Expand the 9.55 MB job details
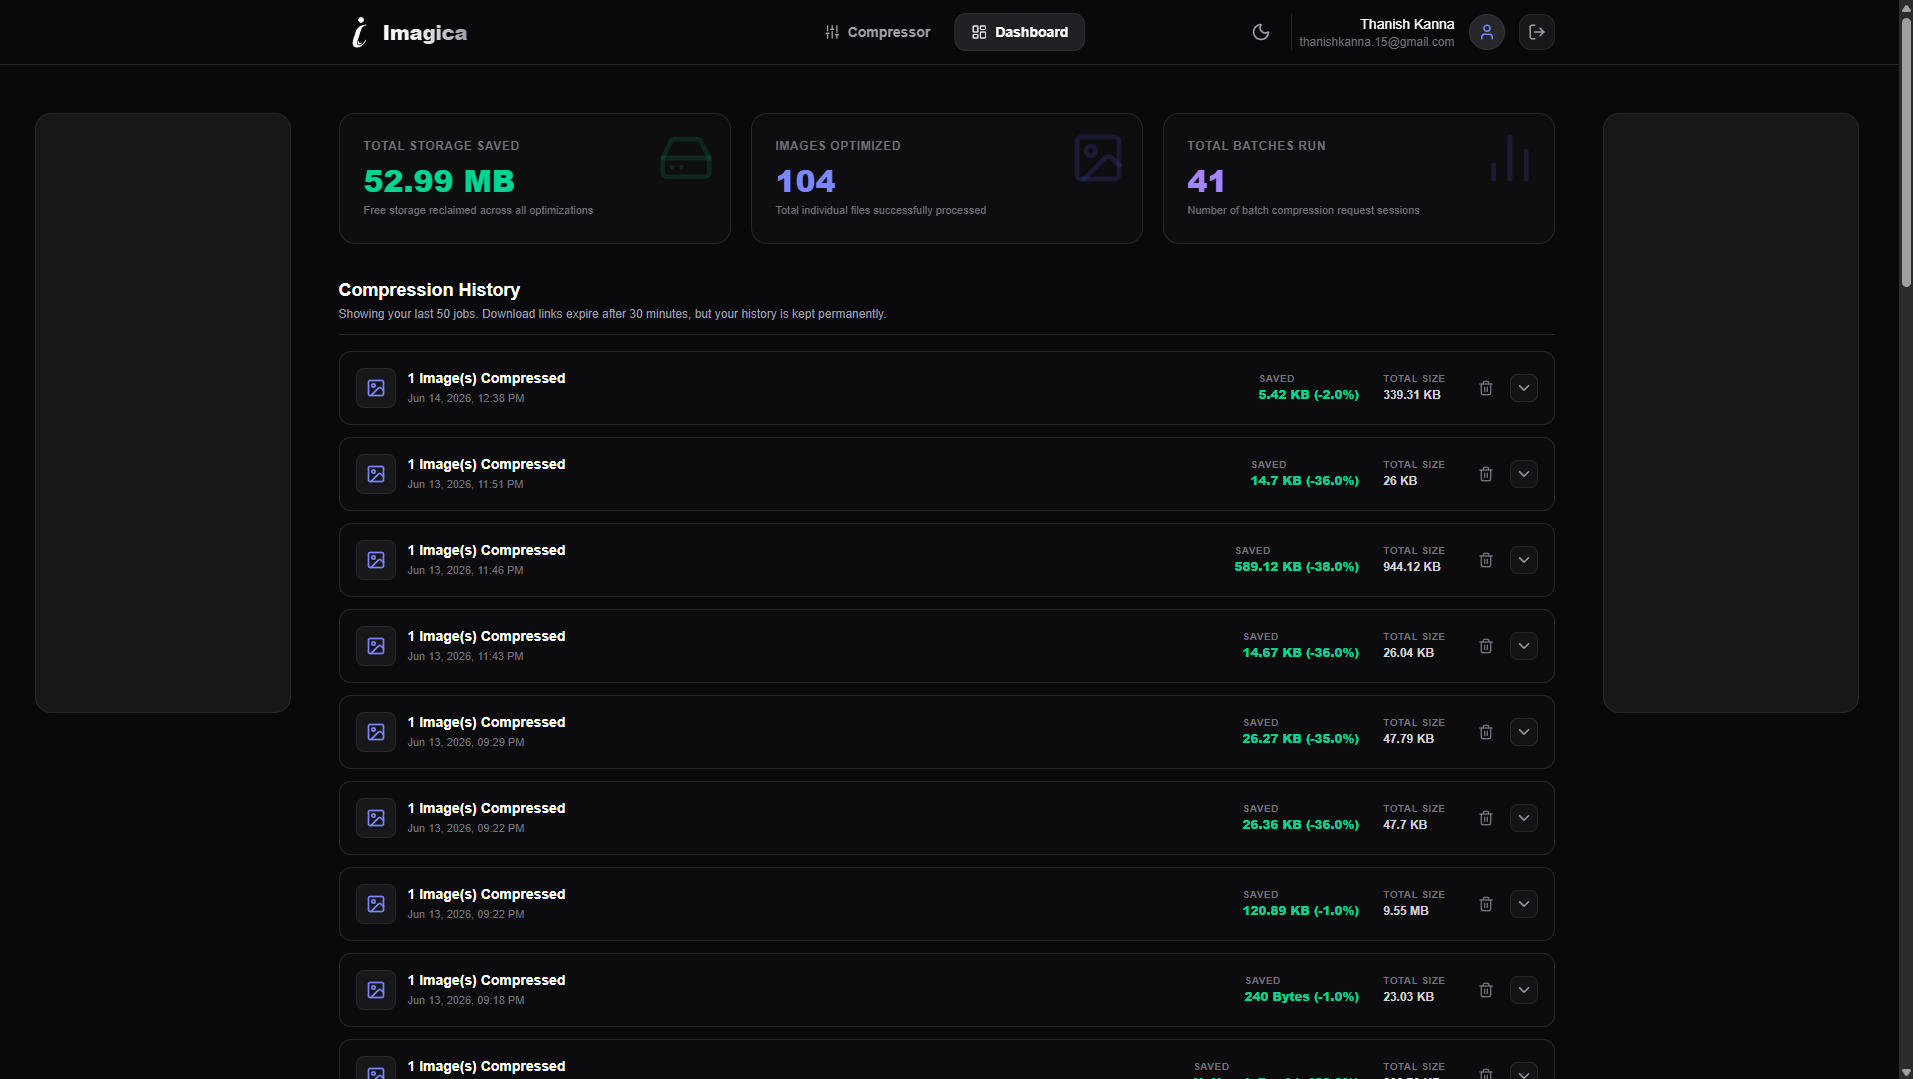The height and width of the screenshot is (1079, 1913). pyautogui.click(x=1524, y=904)
